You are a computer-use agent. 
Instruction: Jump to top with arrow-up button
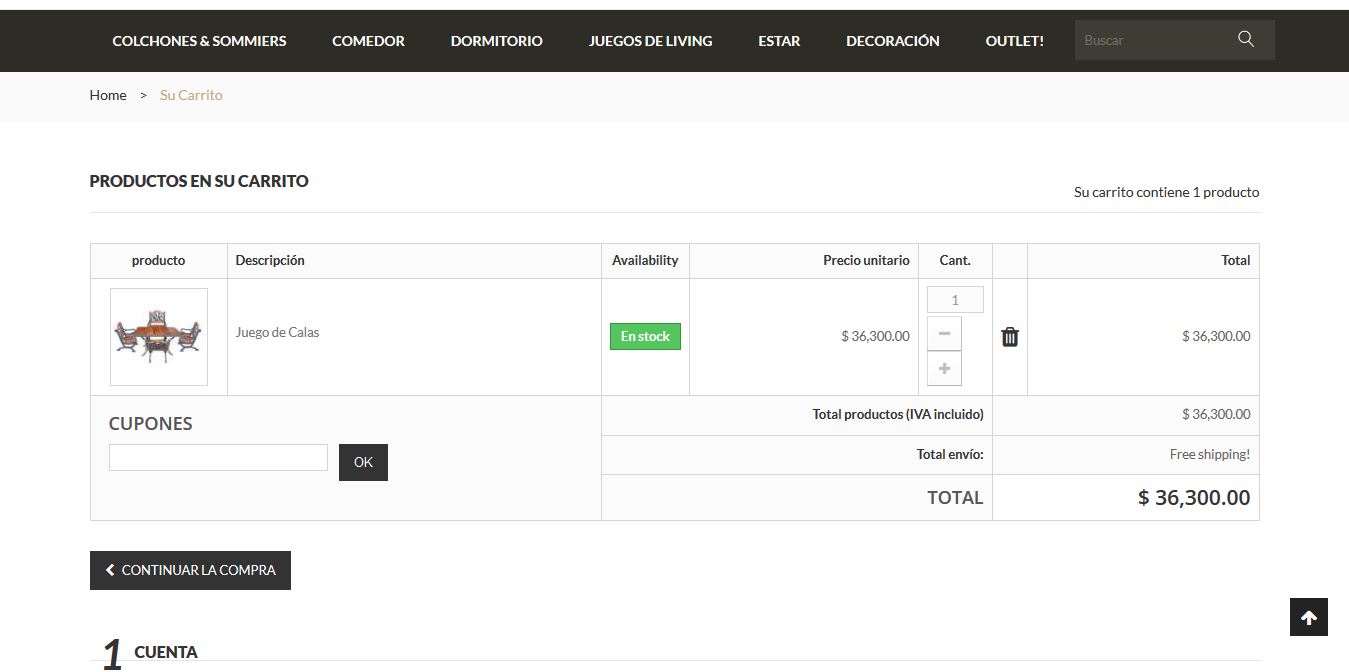pos(1309,617)
